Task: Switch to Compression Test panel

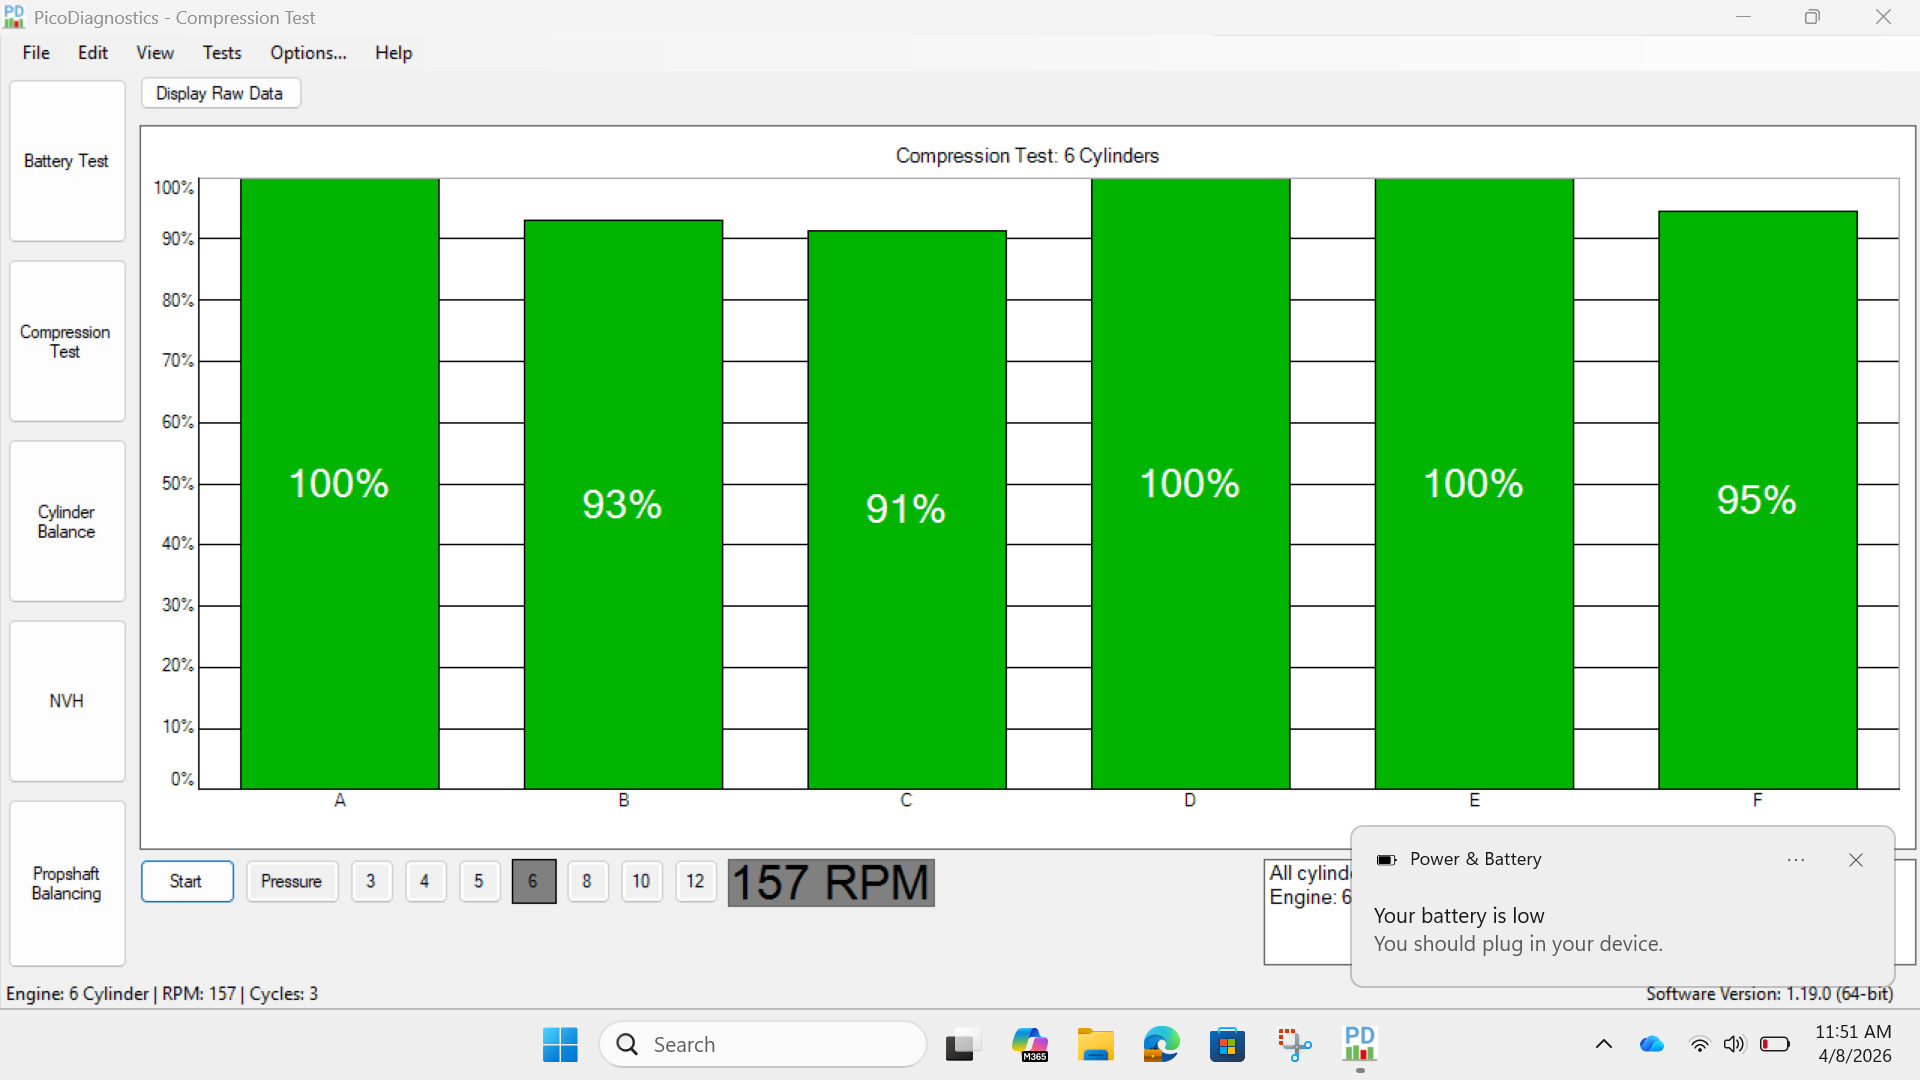Action: click(x=67, y=341)
